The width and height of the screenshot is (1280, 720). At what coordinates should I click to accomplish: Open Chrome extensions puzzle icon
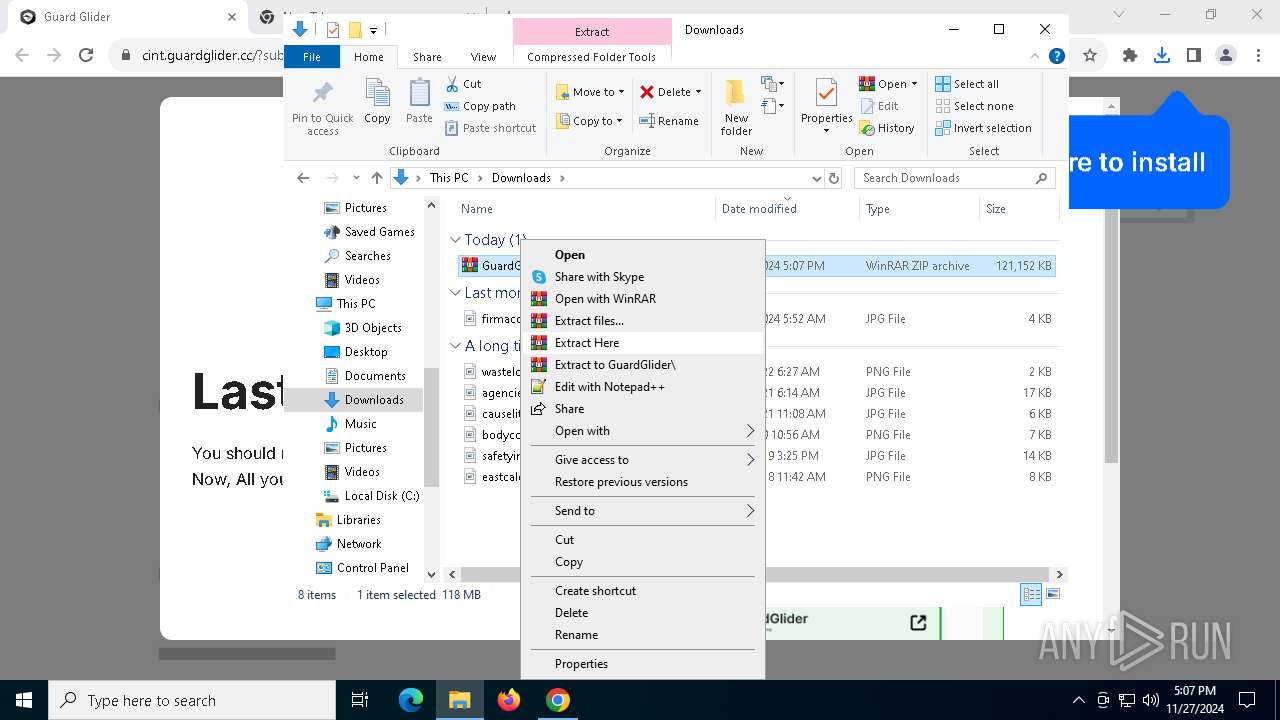pos(1130,56)
